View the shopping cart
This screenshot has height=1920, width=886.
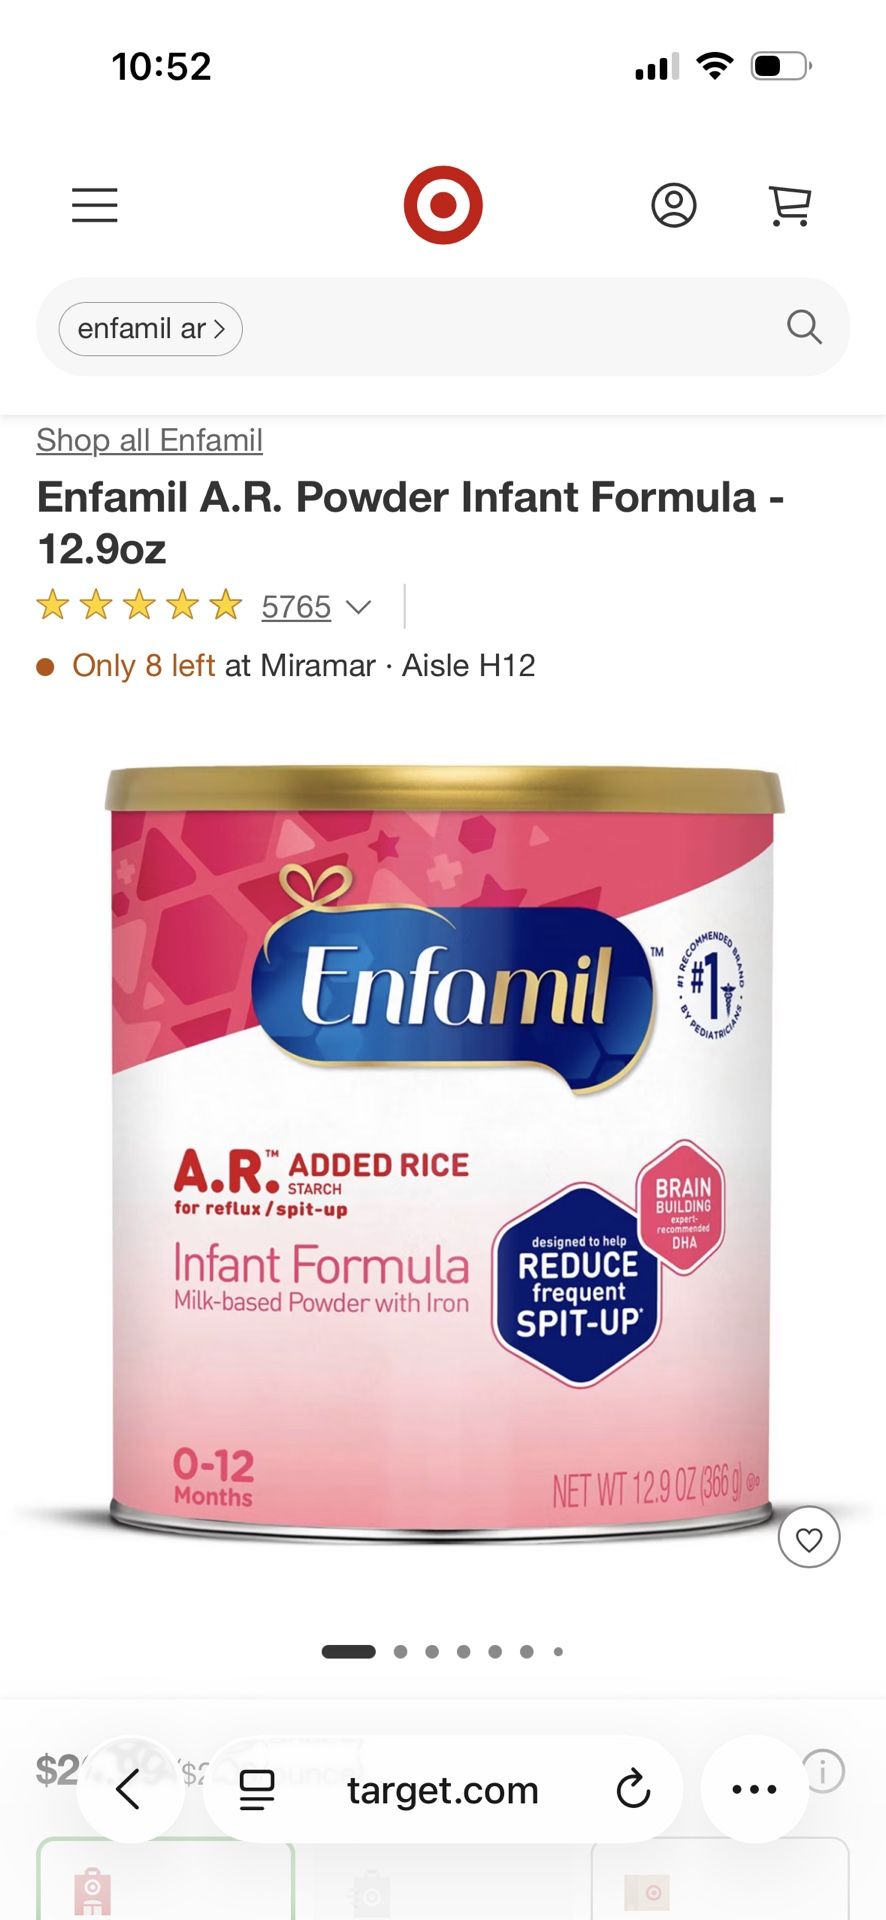point(790,206)
